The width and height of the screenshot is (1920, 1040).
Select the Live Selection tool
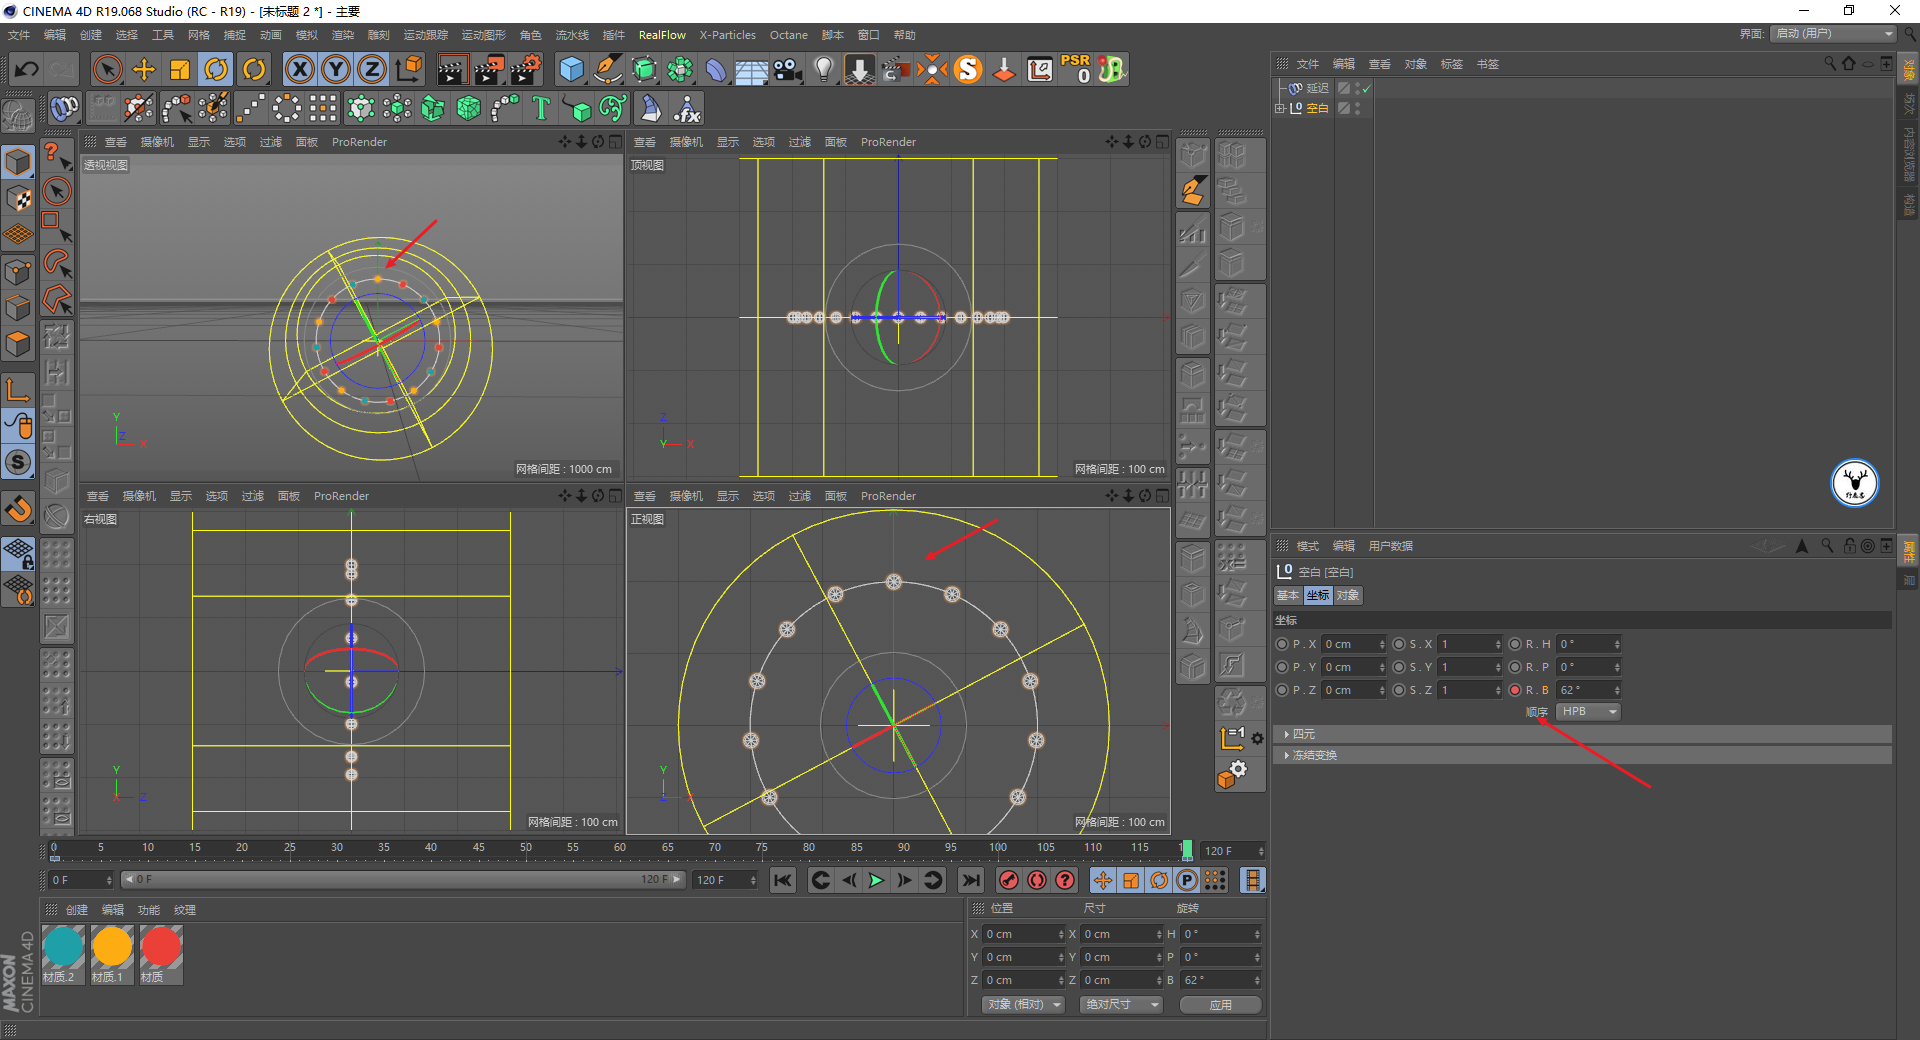[x=107, y=69]
